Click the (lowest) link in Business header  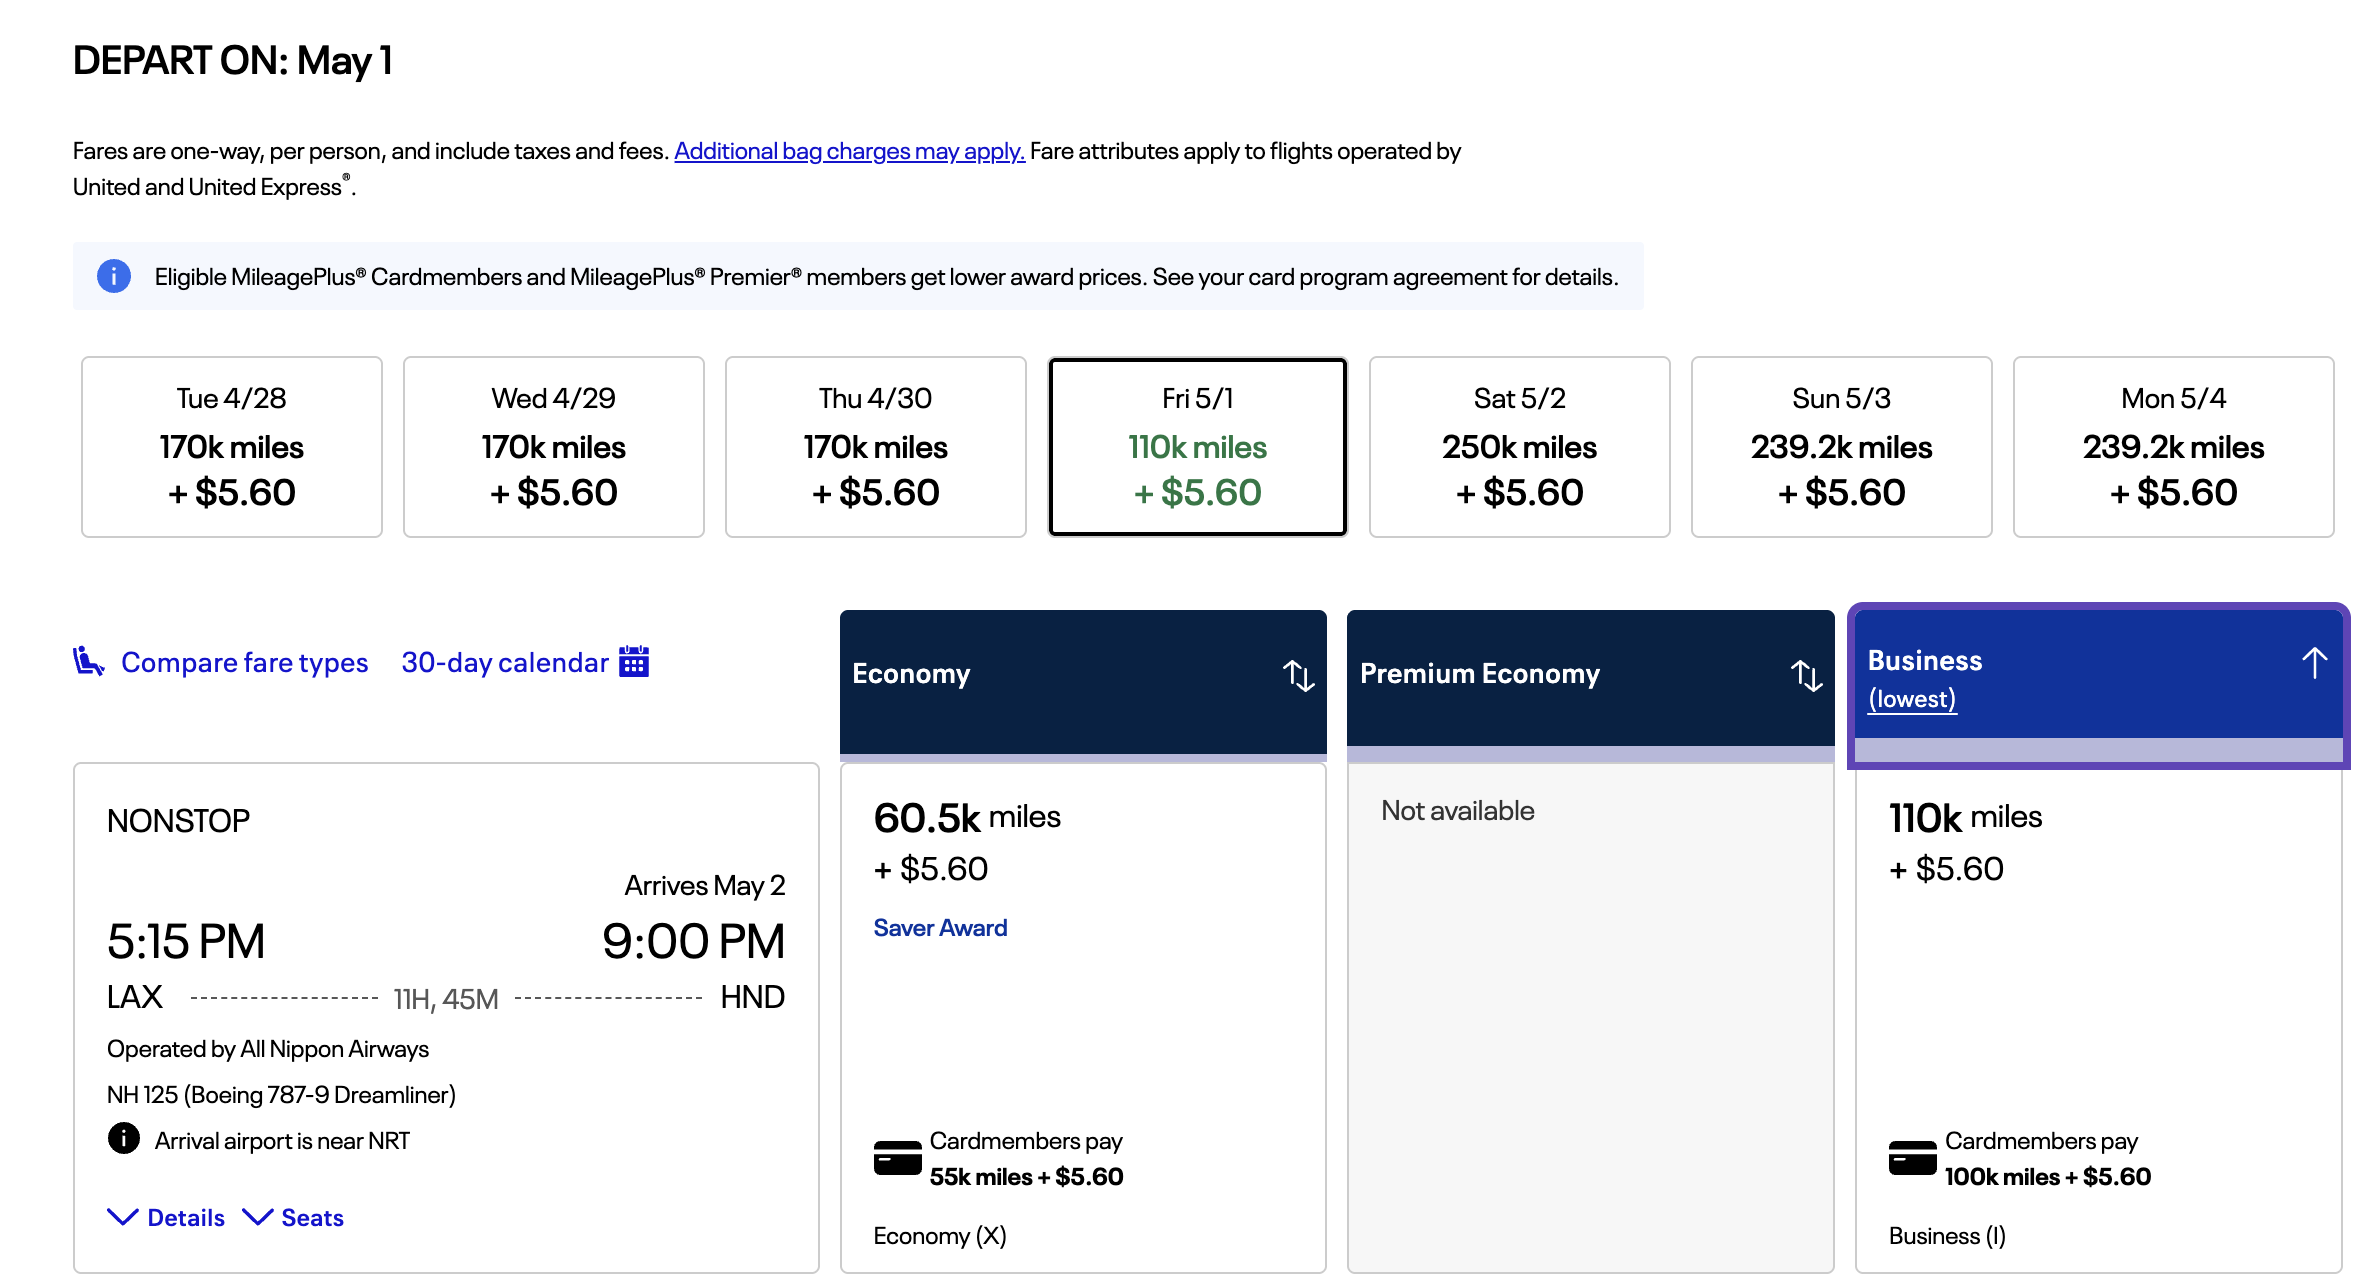pyautogui.click(x=1911, y=699)
